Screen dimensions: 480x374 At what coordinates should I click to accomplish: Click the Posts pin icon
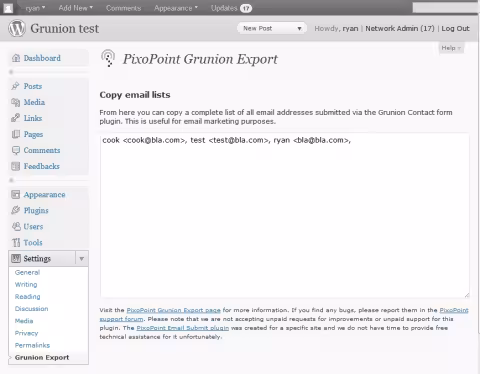click(15, 86)
